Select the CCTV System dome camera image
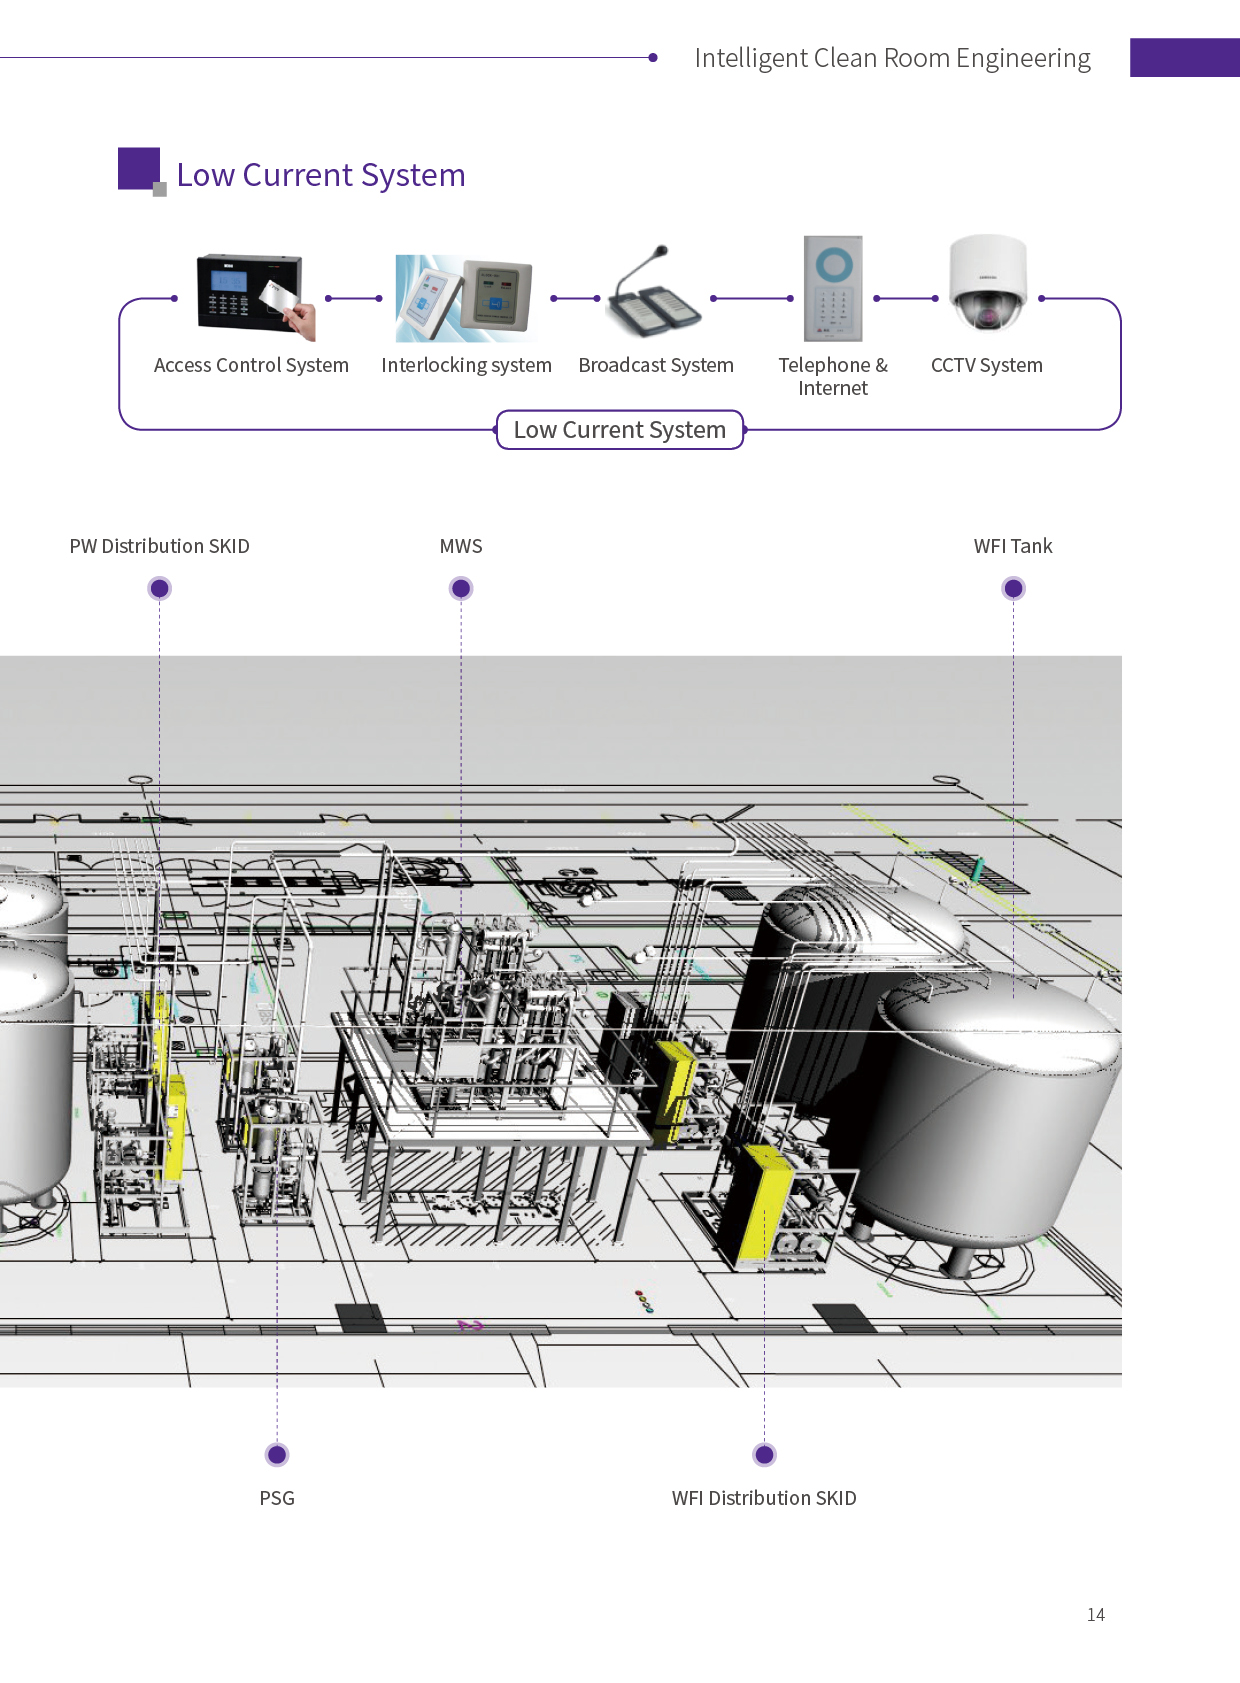Viewport: 1240px width, 1683px height. click(x=987, y=285)
